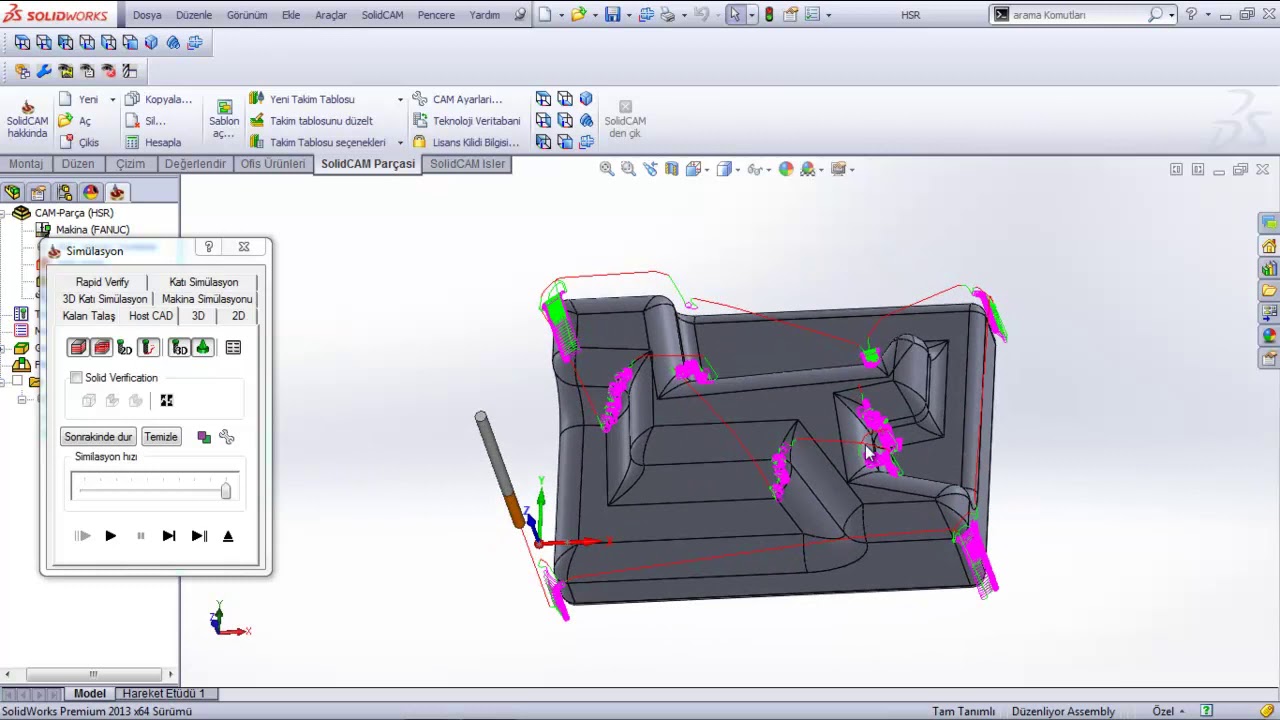The width and height of the screenshot is (1280, 720).
Task: Open the dropdown beside the Save icon
Action: click(x=628, y=15)
